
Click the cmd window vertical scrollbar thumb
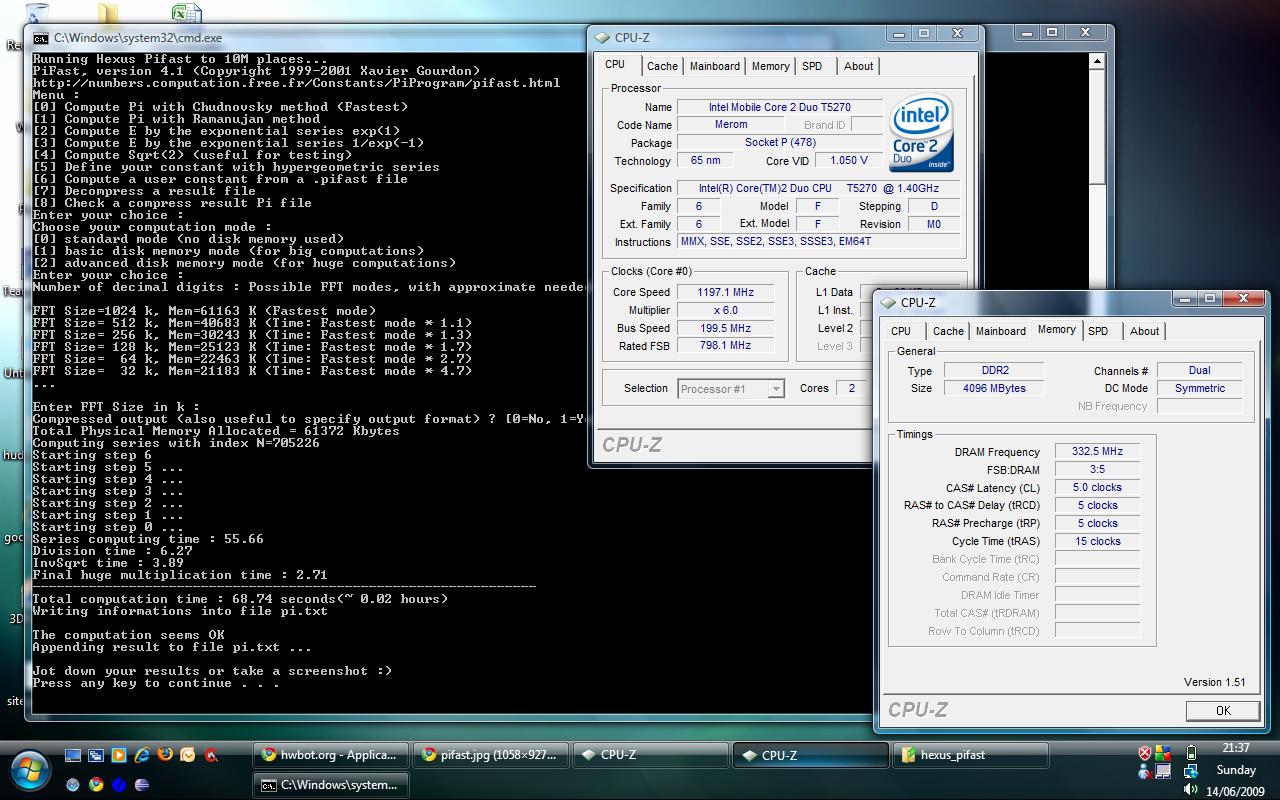(1097, 127)
